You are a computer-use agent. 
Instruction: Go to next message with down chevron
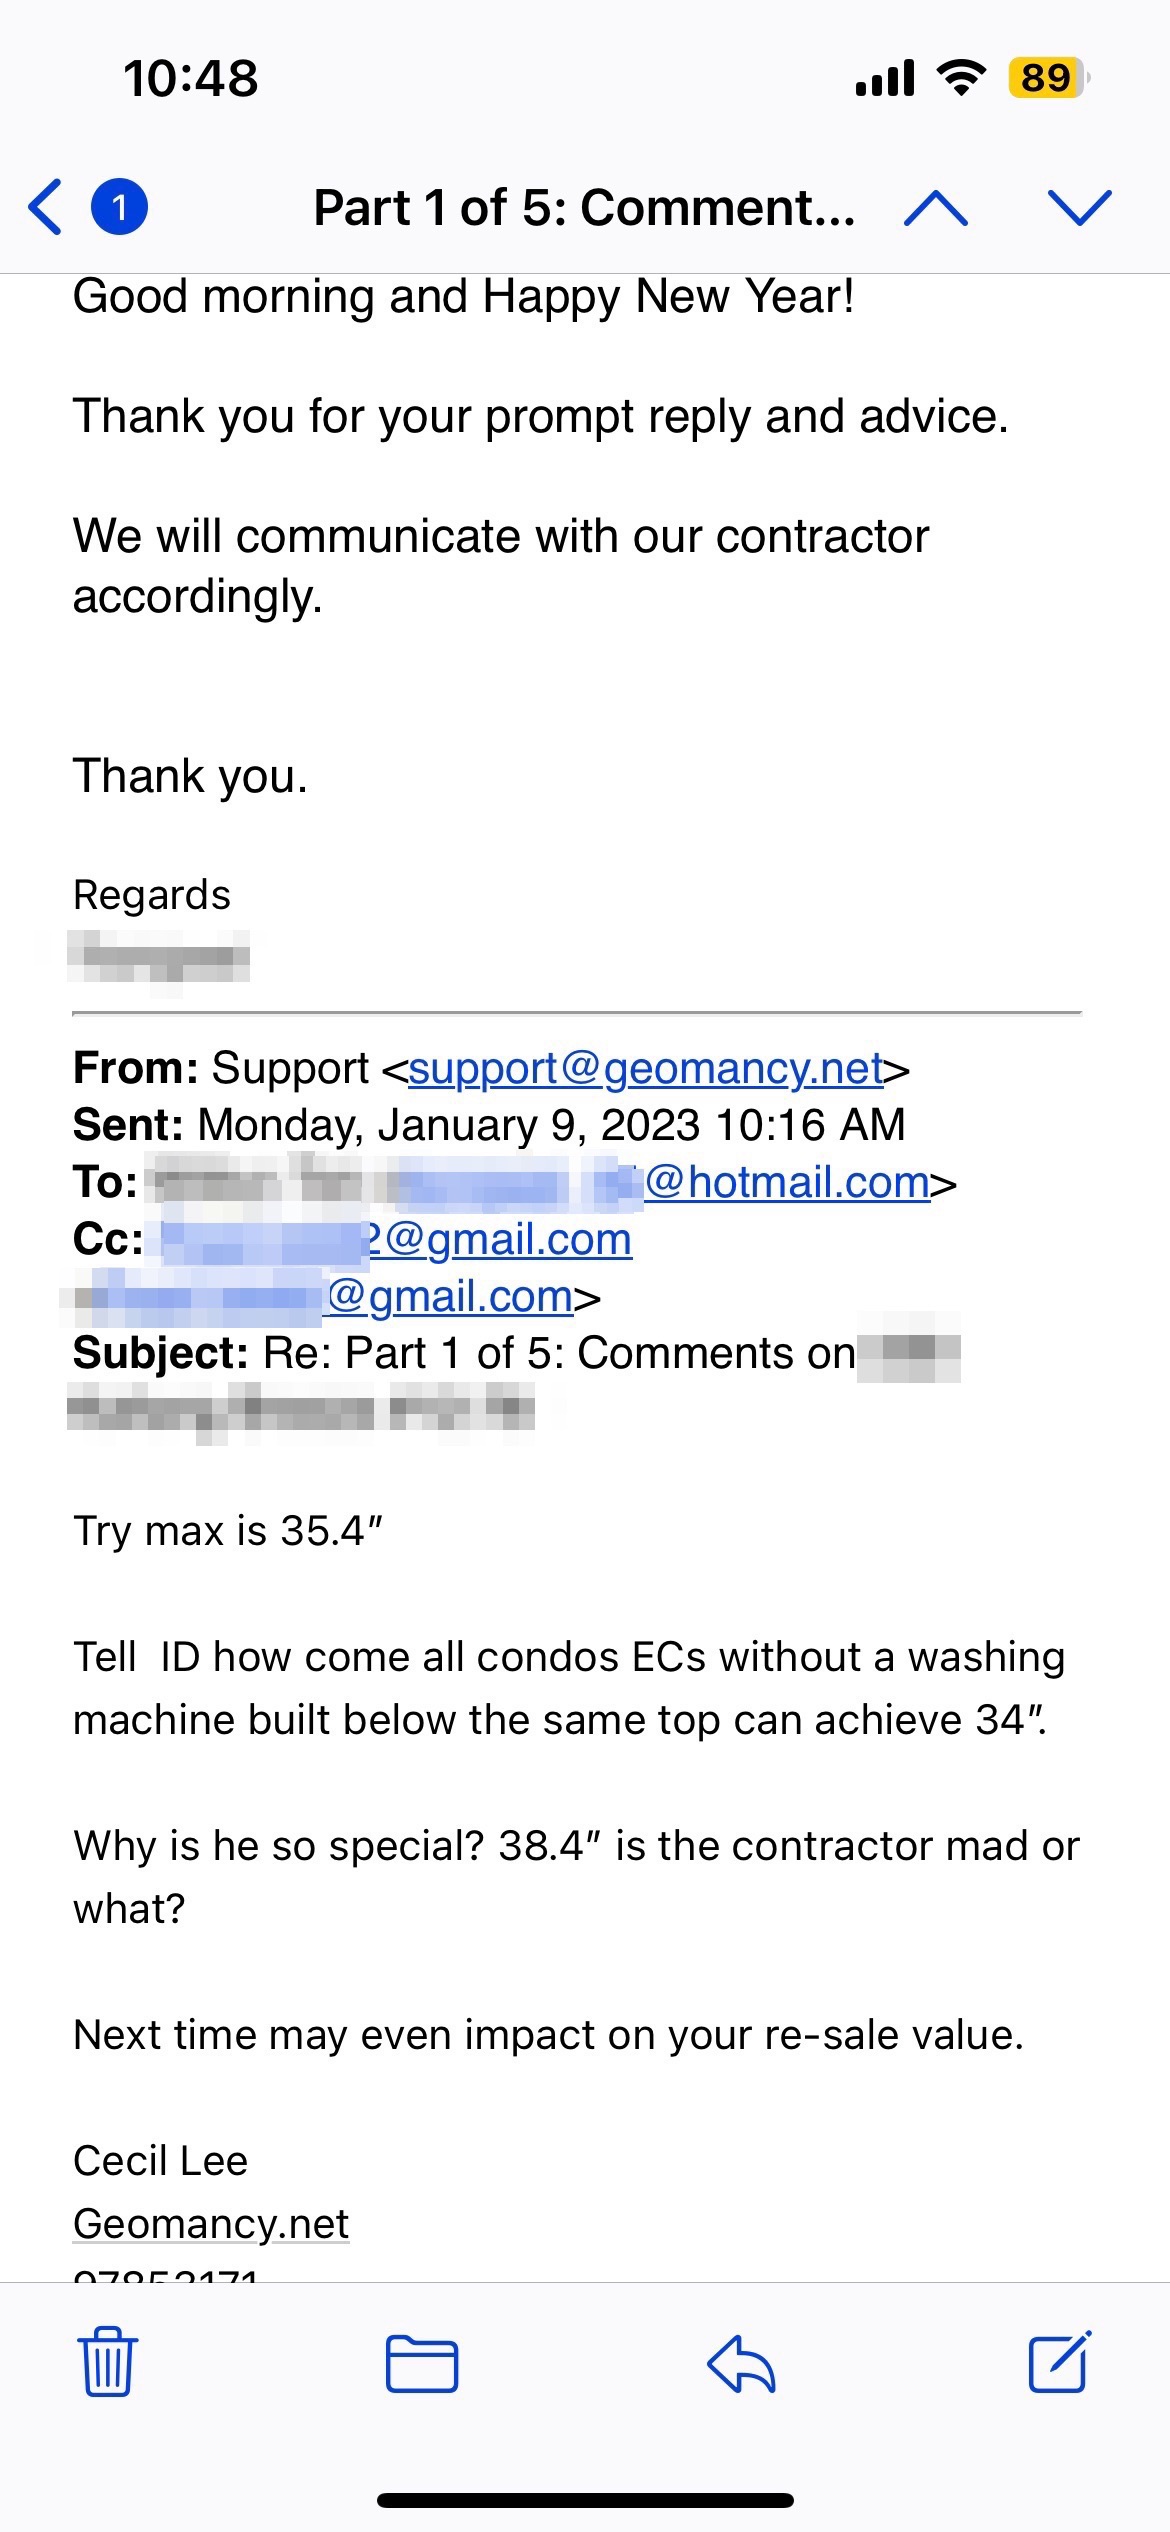coord(1079,207)
